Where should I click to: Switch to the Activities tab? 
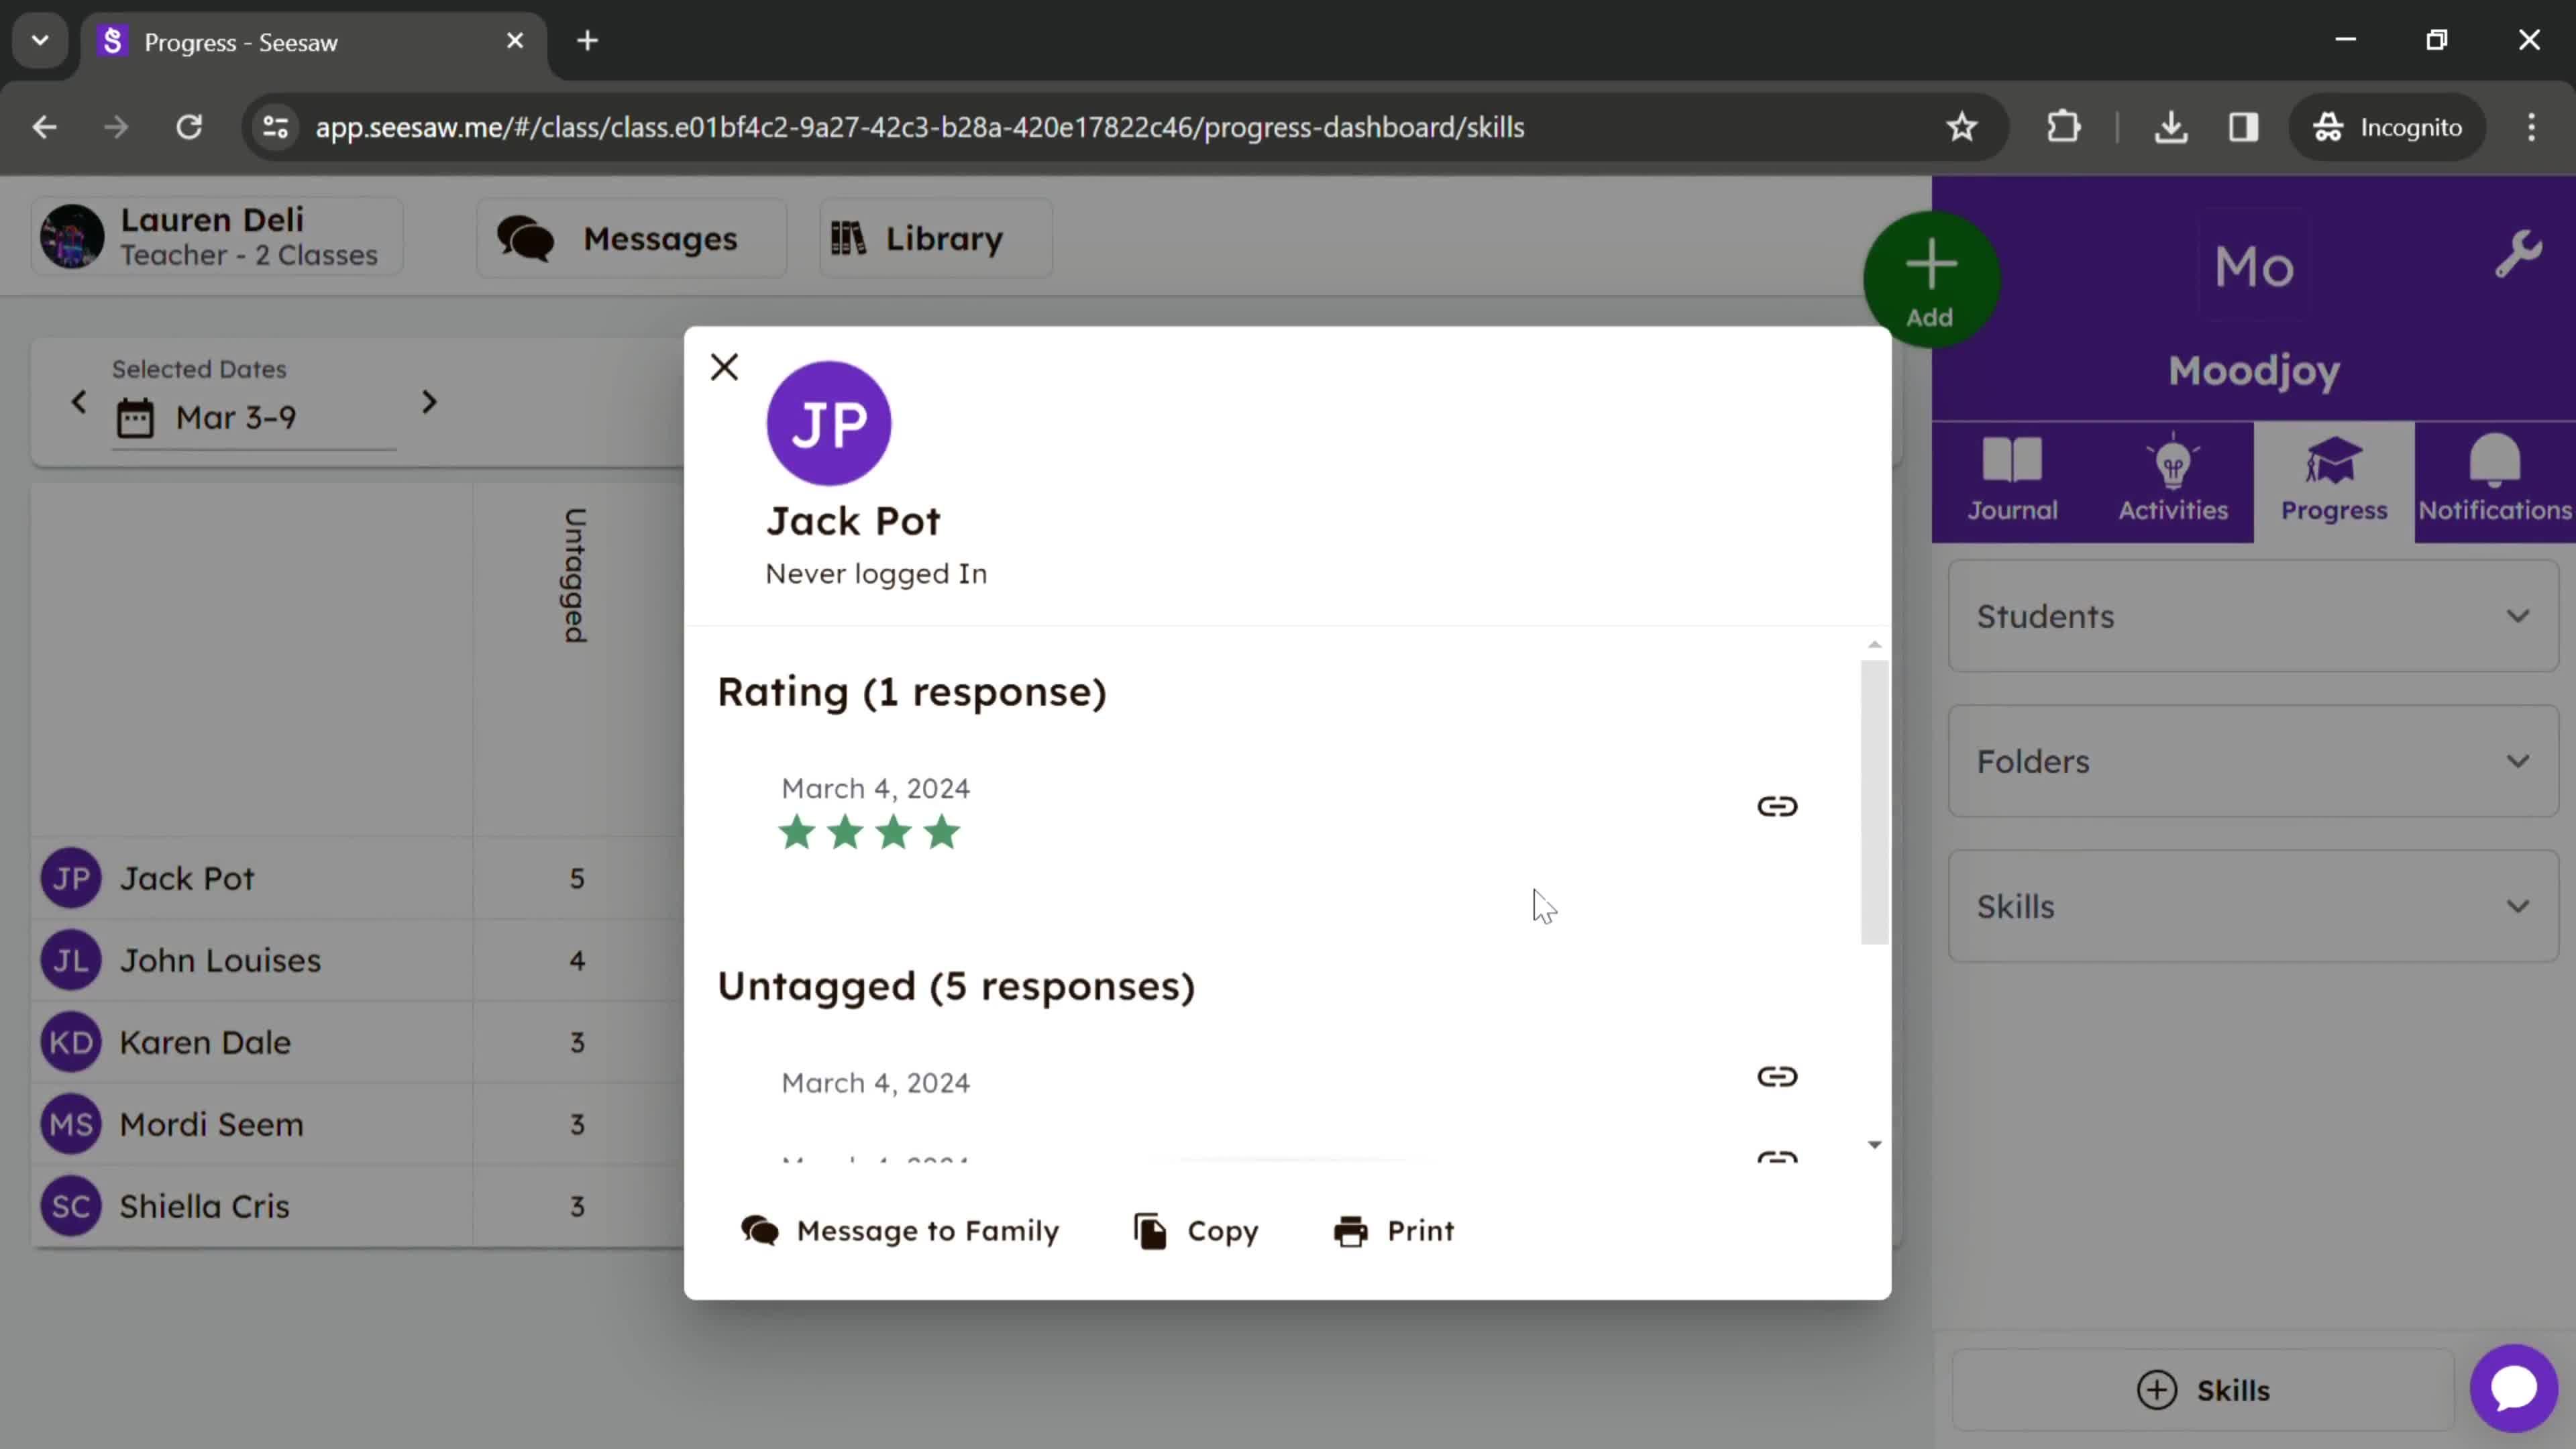coord(2172,481)
